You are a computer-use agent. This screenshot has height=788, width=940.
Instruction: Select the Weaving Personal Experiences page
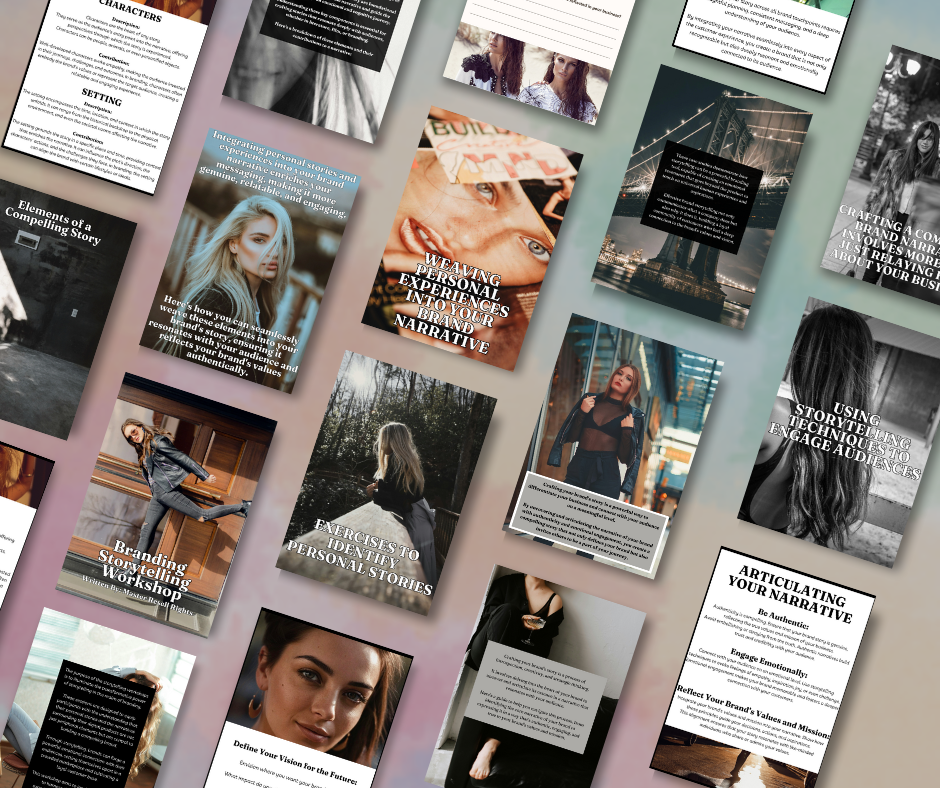472,238
